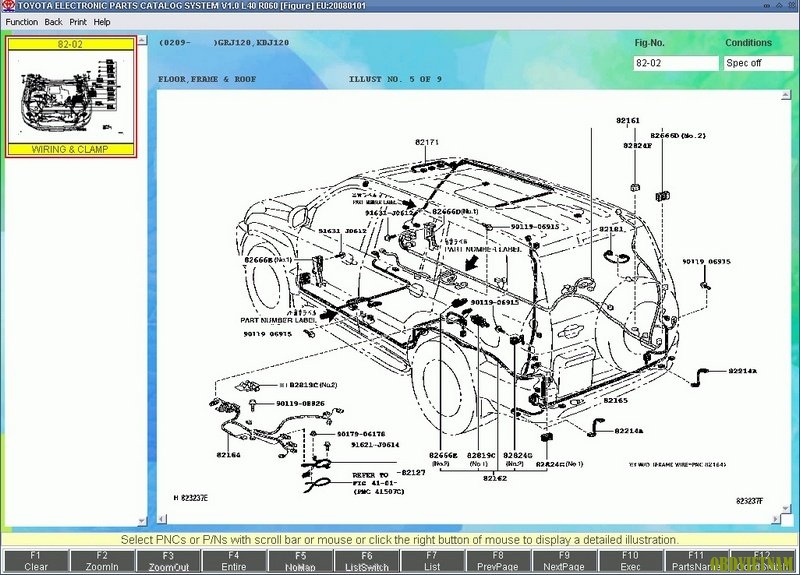
Task: Open the Print menu
Action: coord(78,22)
